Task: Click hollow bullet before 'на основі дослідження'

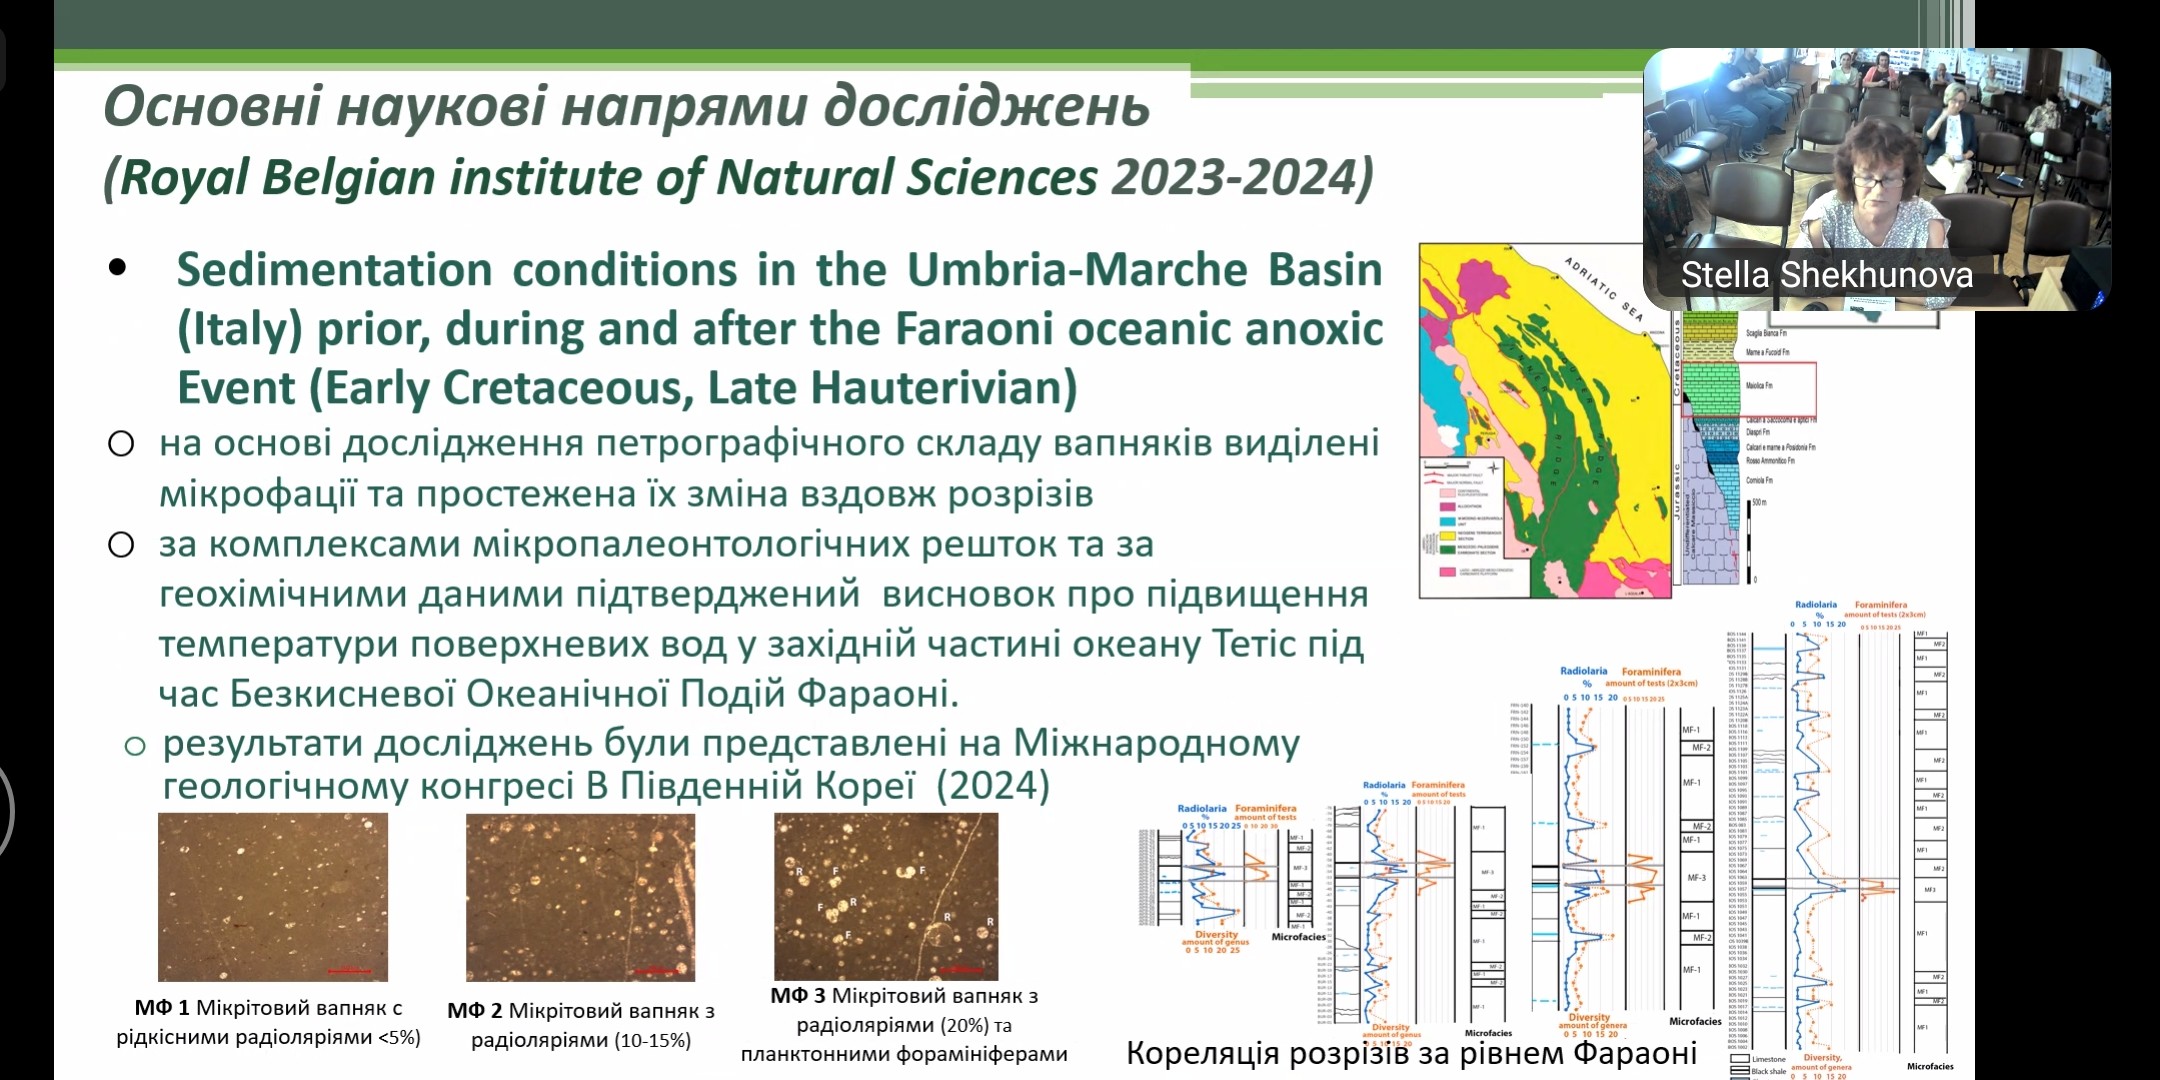Action: tap(121, 444)
